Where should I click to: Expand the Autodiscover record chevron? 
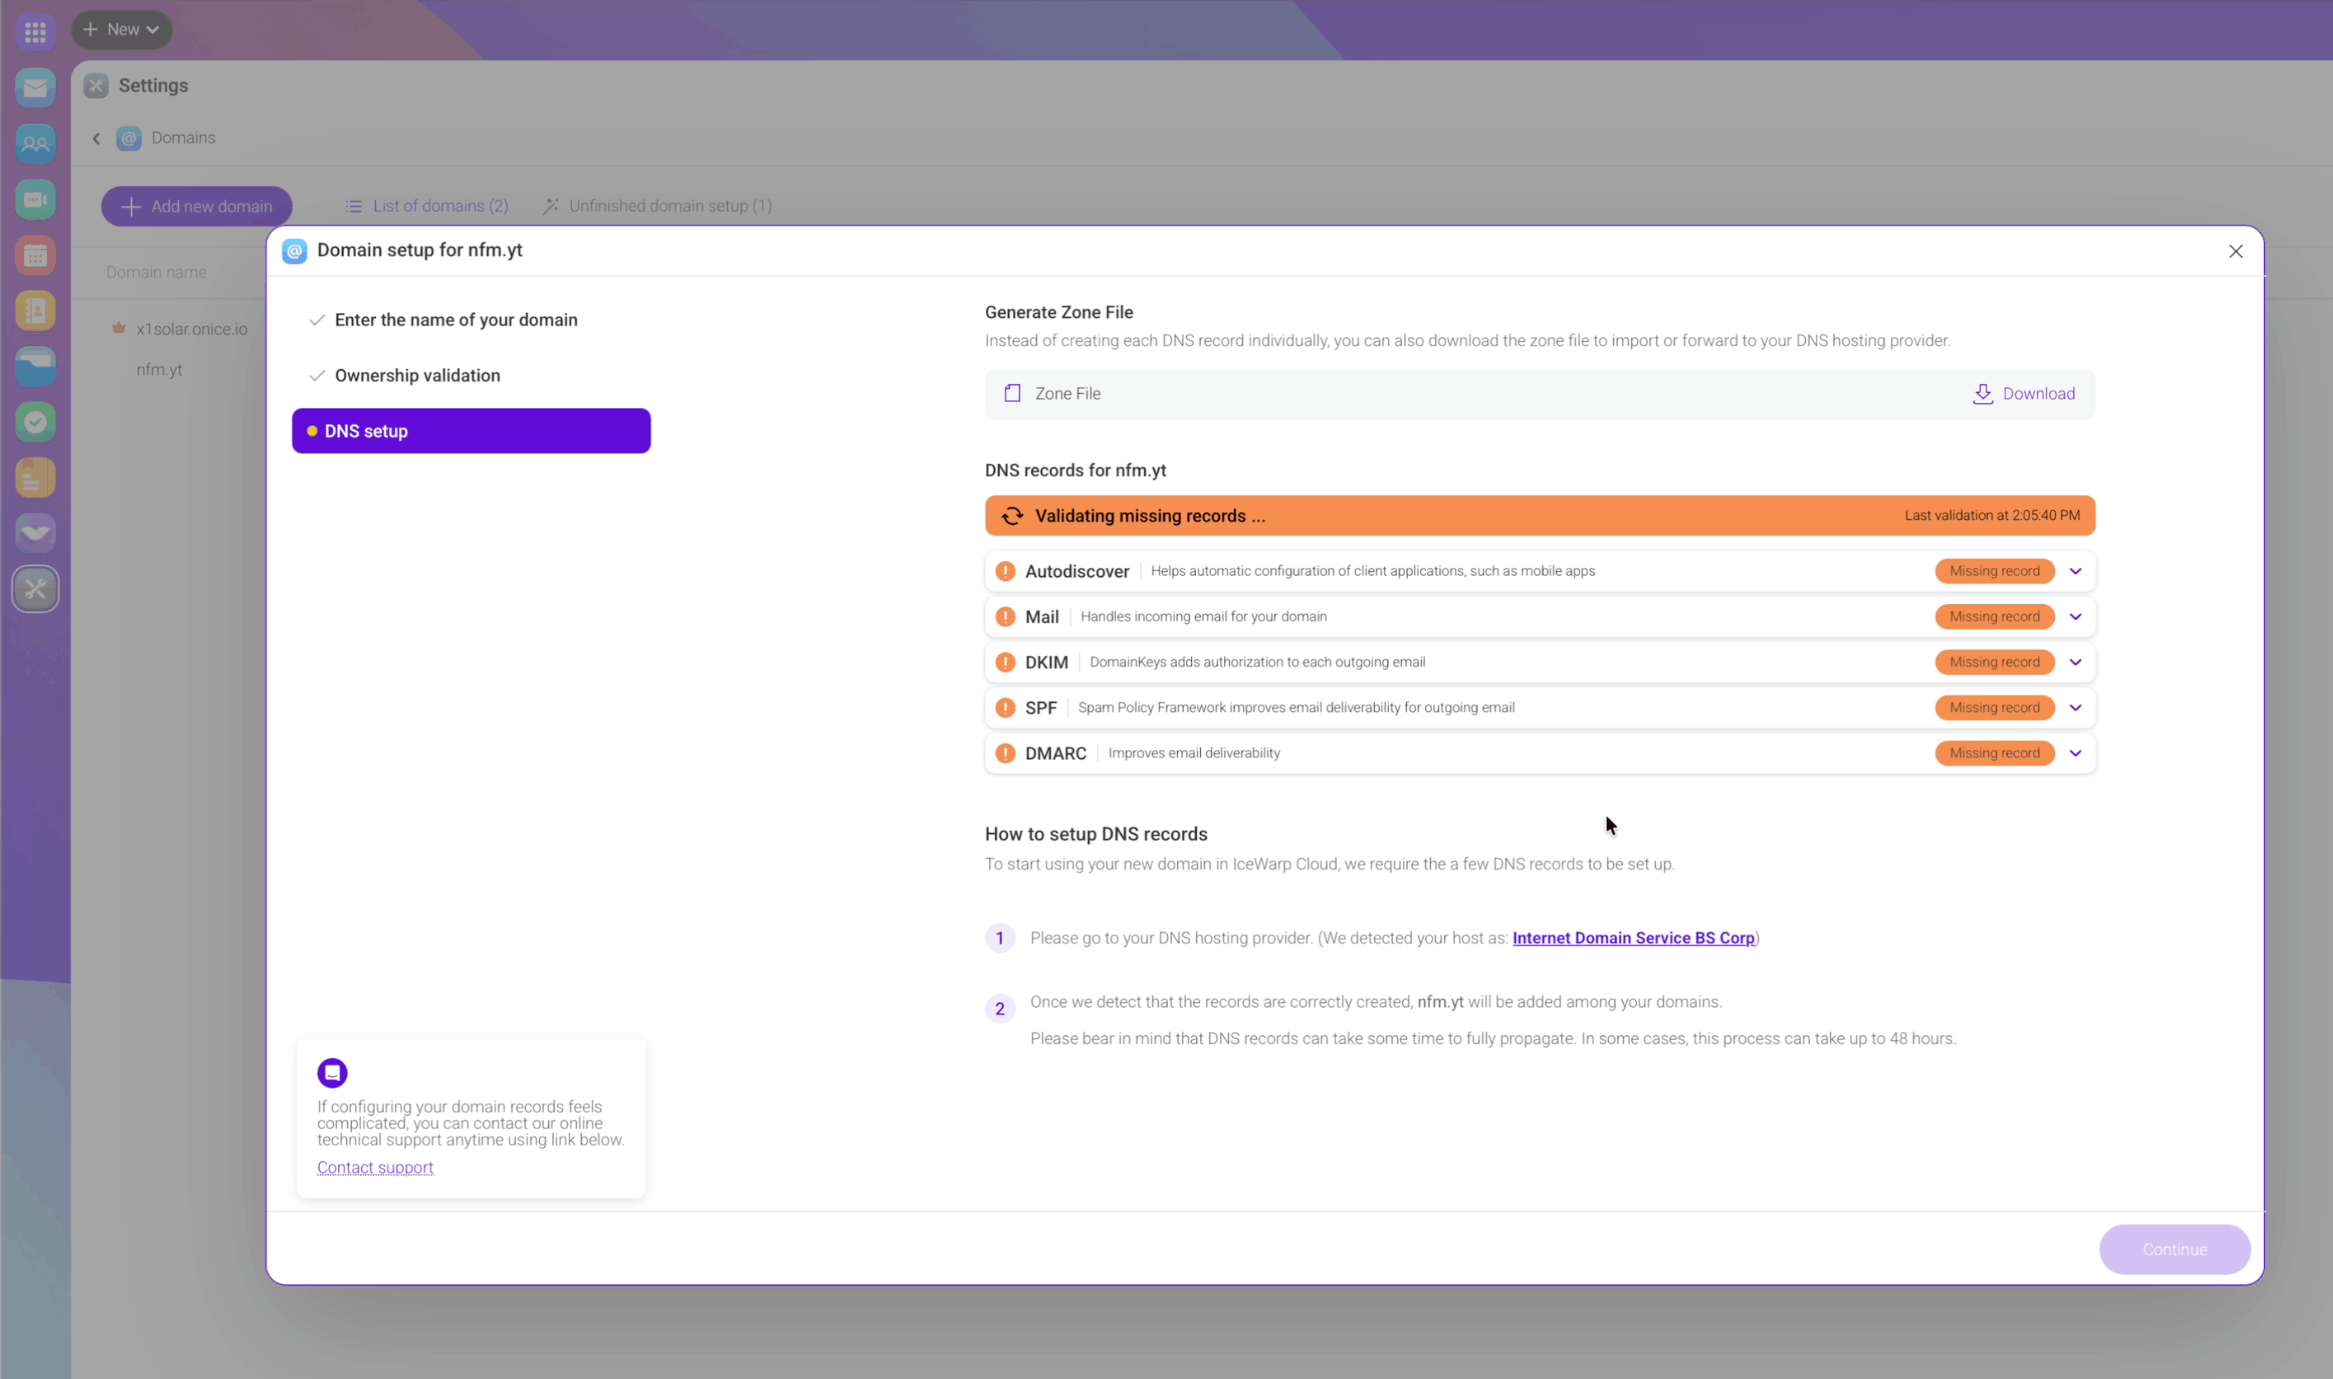pos(2076,572)
